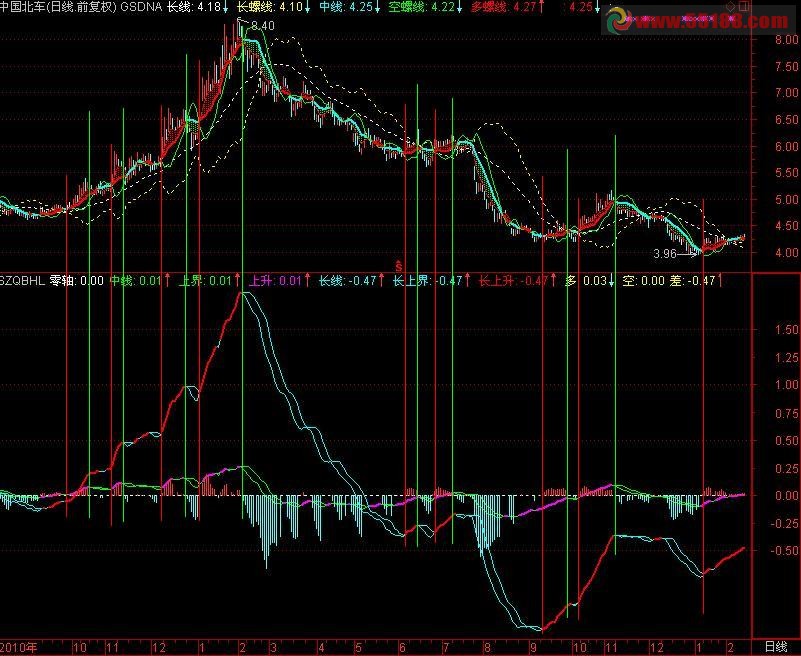801x656 pixels.
Task: Click the 4.00 price axis label
Action: coord(786,252)
